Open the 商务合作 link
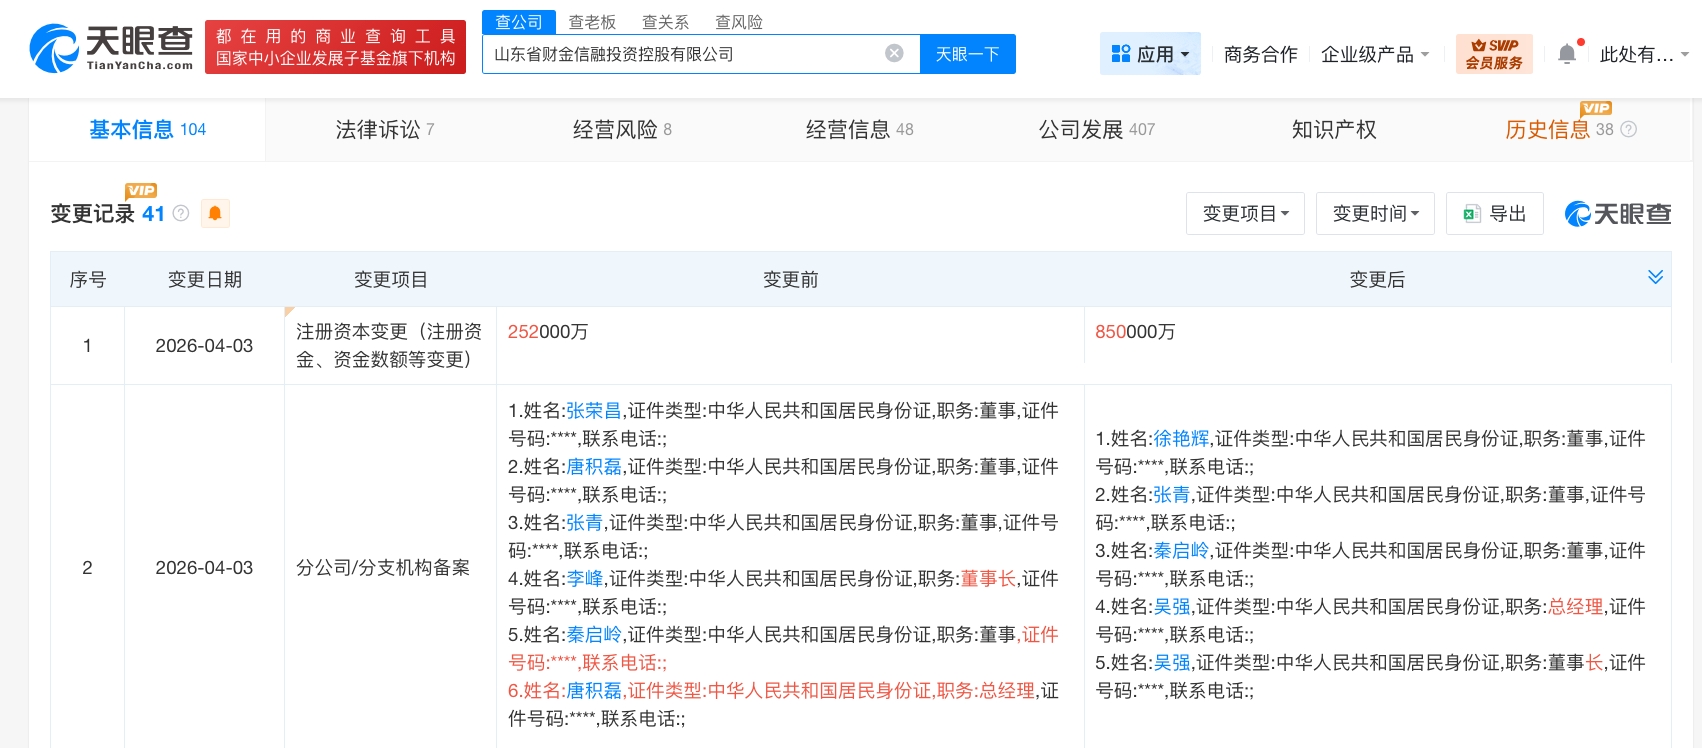Viewport: 1702px width, 748px height. [1260, 54]
